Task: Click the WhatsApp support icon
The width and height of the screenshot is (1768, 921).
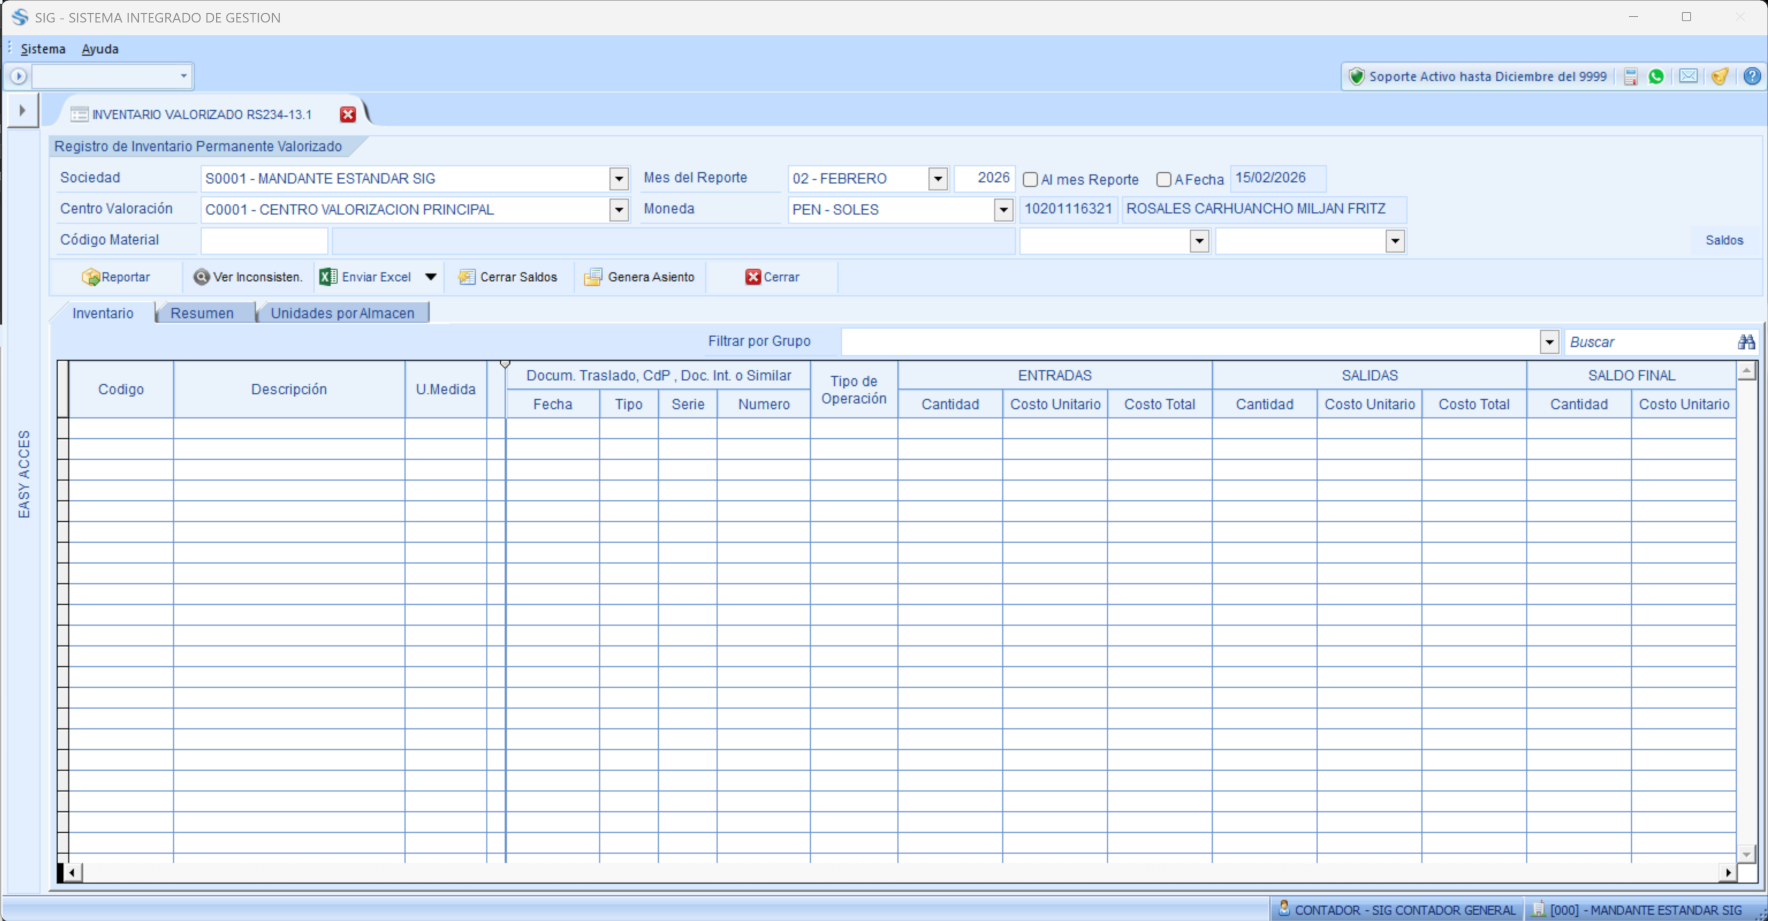Action: point(1656,77)
